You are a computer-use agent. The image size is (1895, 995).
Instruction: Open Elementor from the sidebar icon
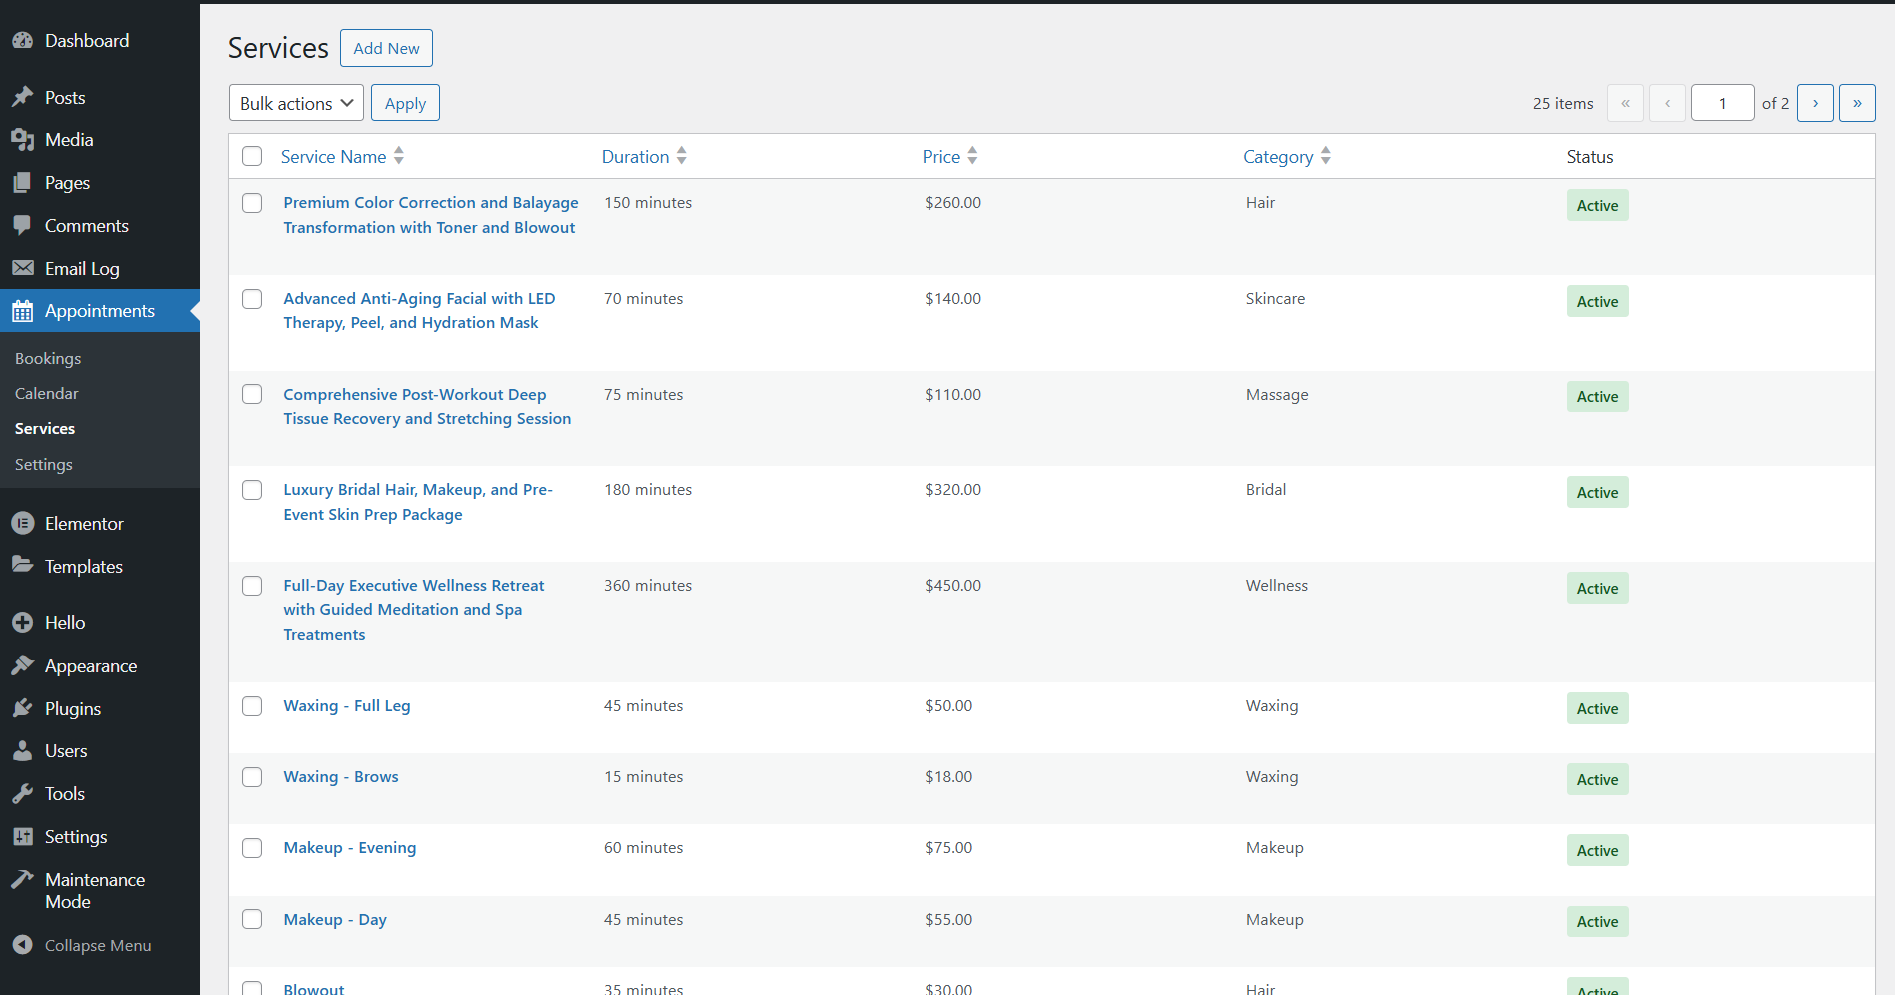click(23, 523)
